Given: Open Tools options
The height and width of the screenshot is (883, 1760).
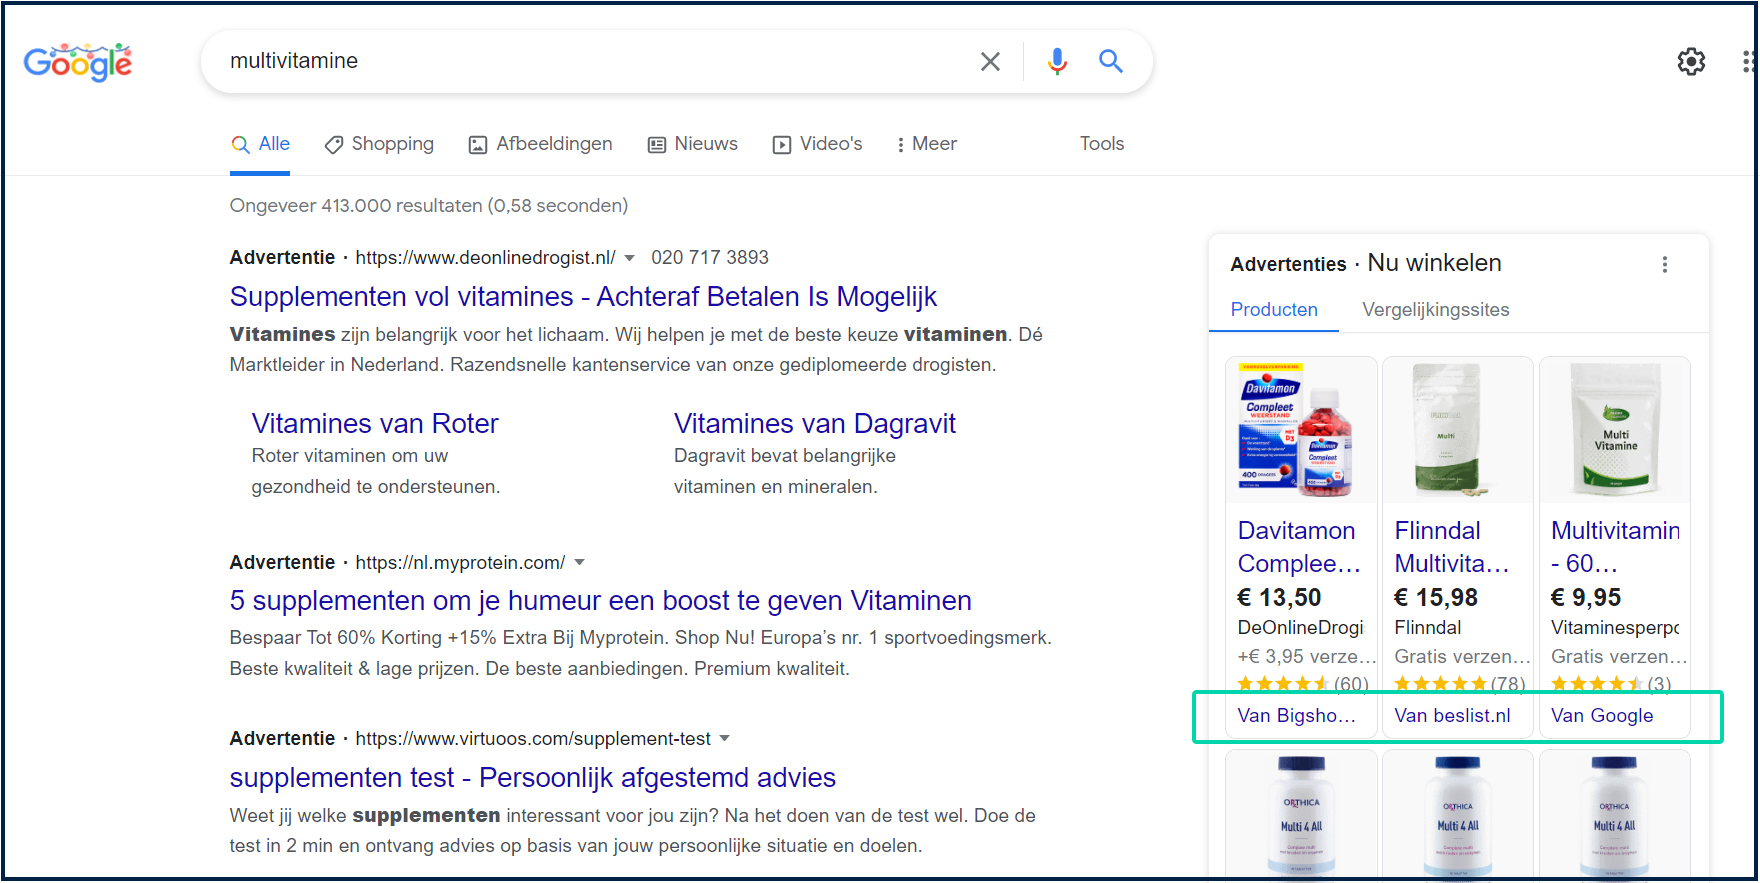Looking at the screenshot, I should (1102, 144).
